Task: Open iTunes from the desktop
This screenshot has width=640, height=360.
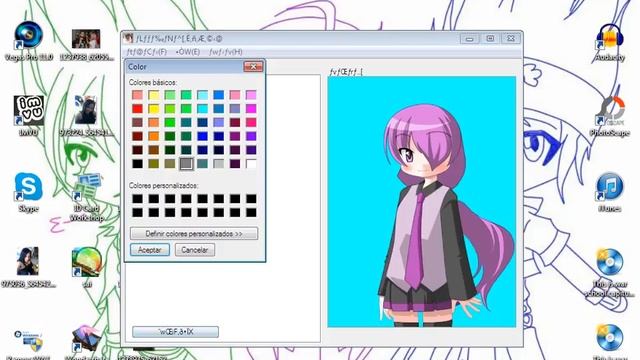Action: tap(609, 192)
